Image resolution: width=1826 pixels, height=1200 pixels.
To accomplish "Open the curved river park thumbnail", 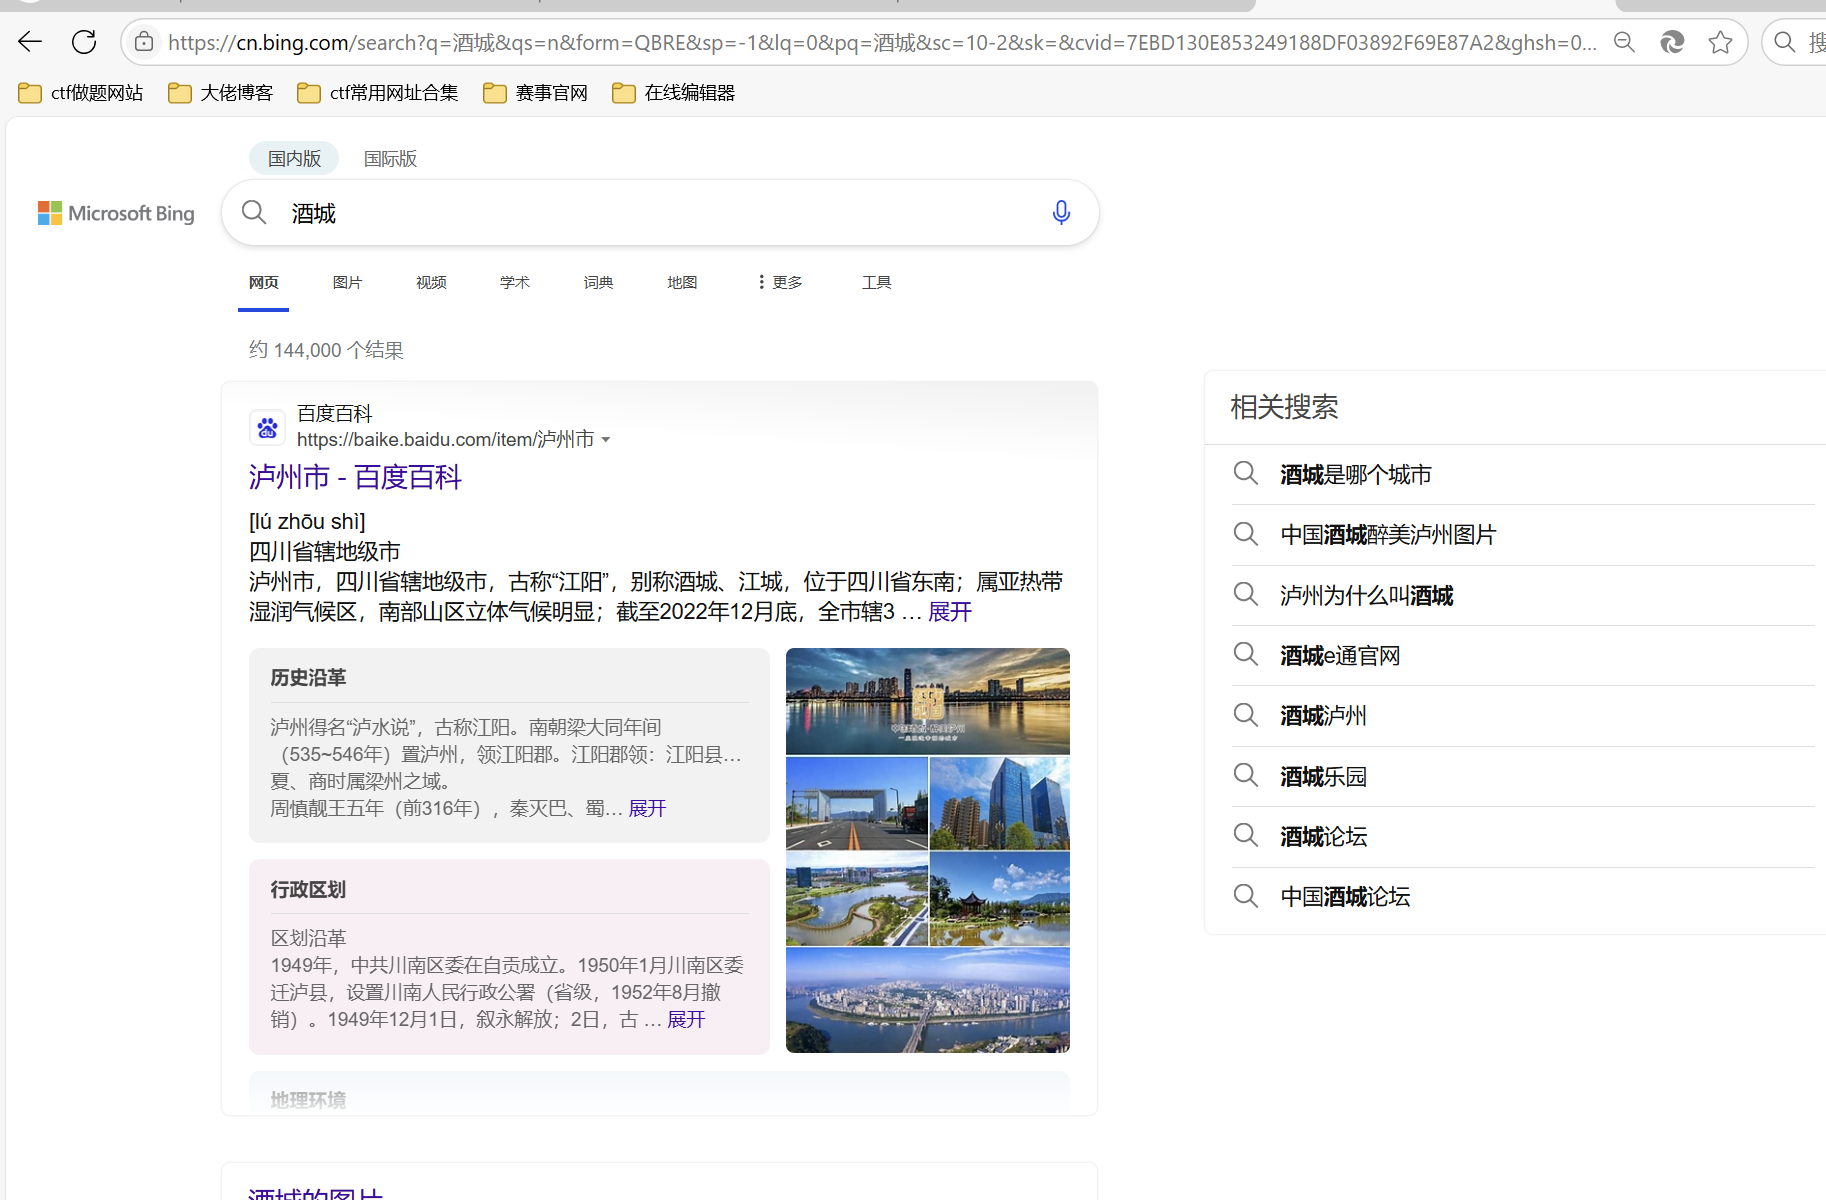I will (857, 899).
